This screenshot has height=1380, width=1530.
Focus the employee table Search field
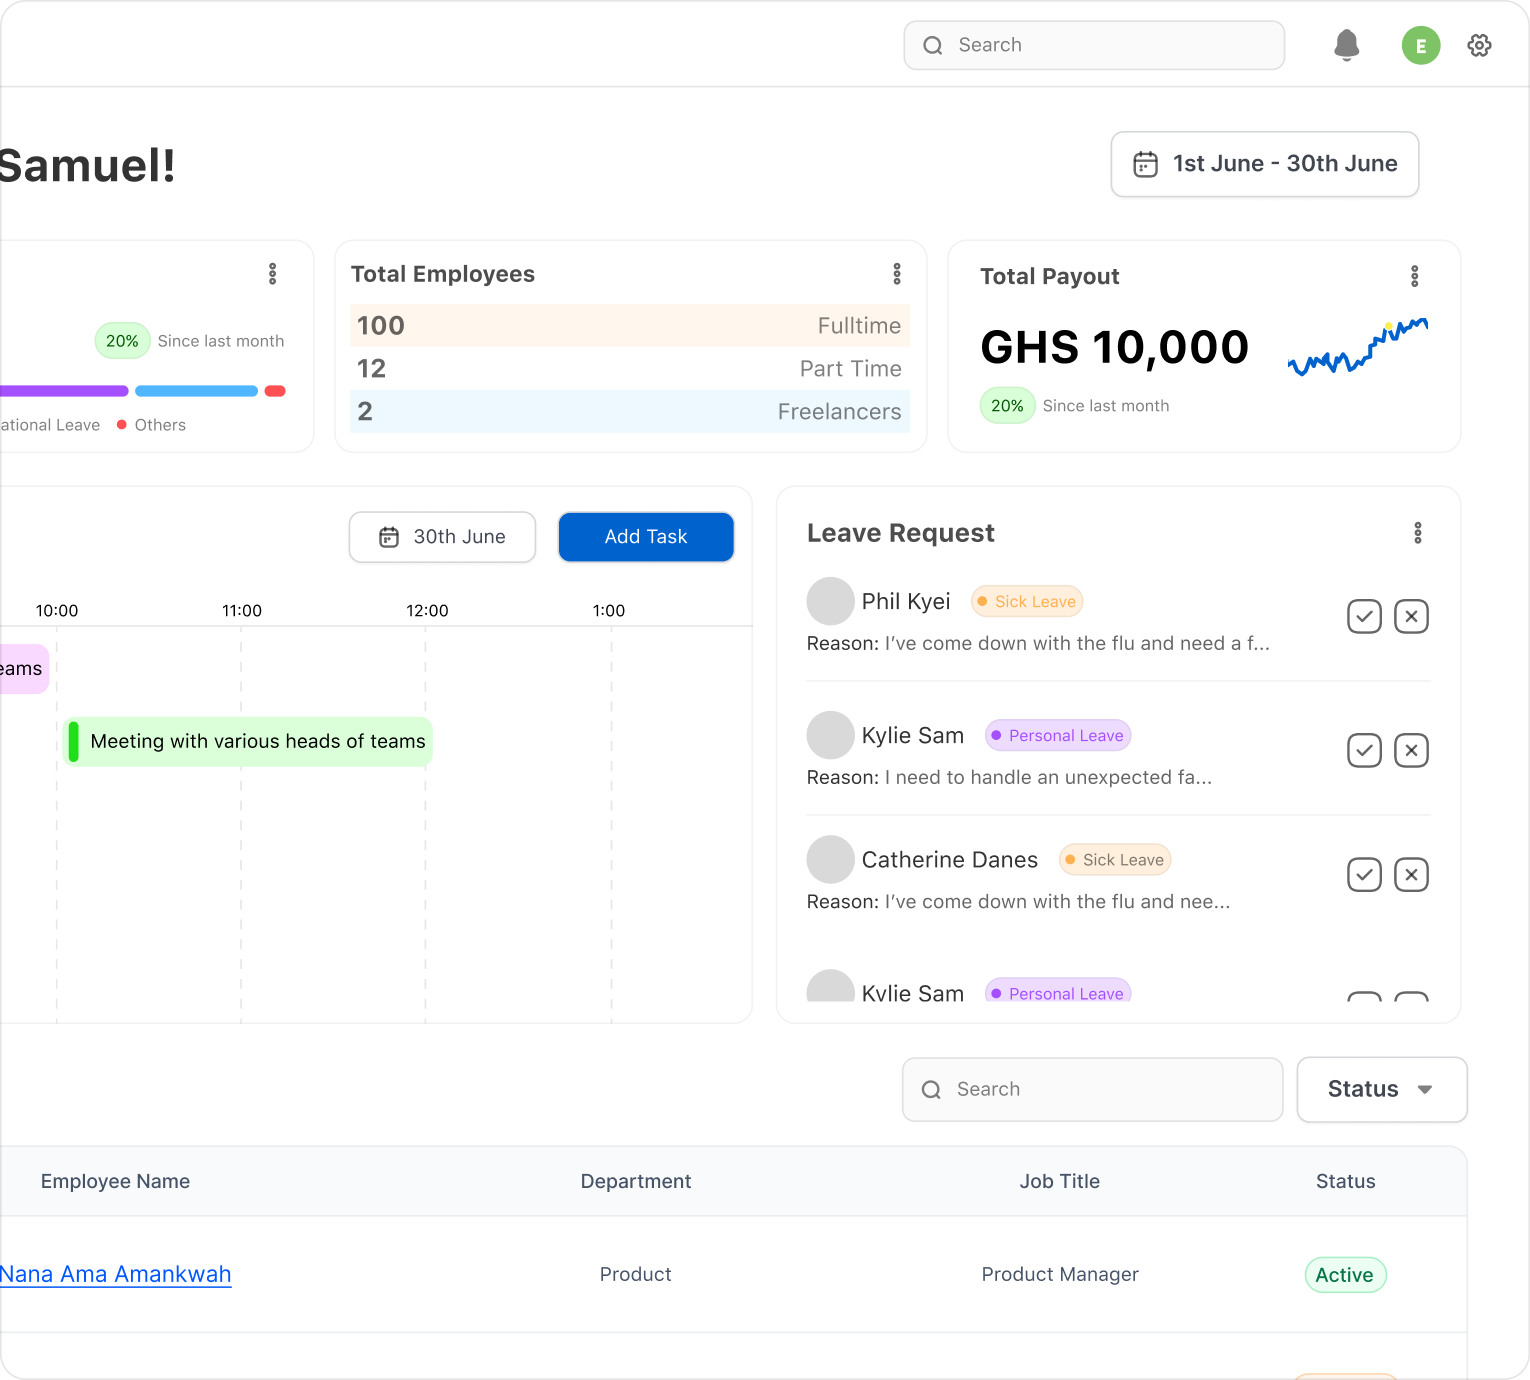point(1093,1090)
